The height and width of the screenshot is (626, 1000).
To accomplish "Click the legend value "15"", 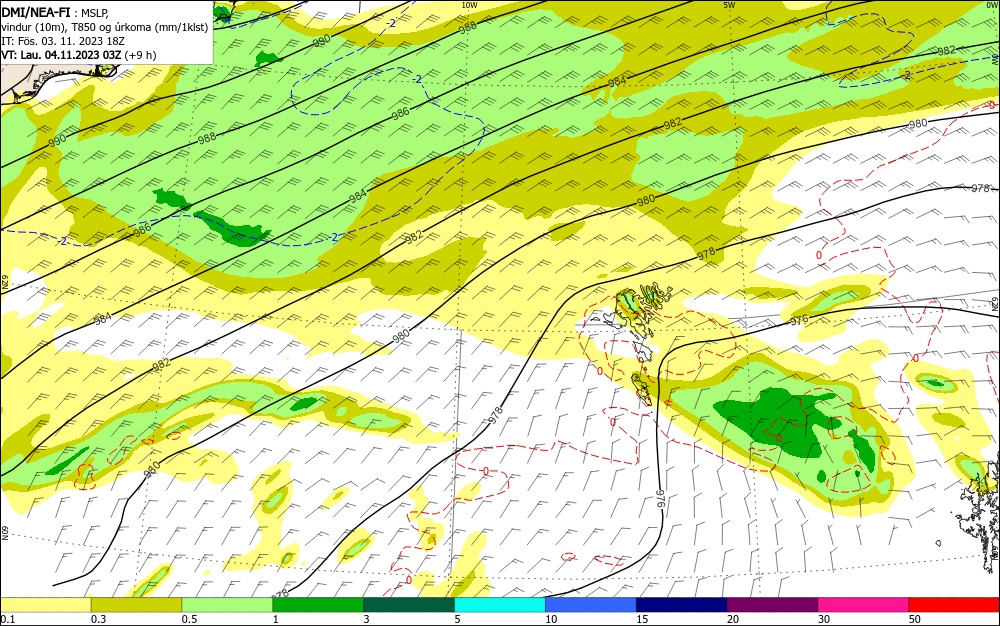I will point(642,619).
